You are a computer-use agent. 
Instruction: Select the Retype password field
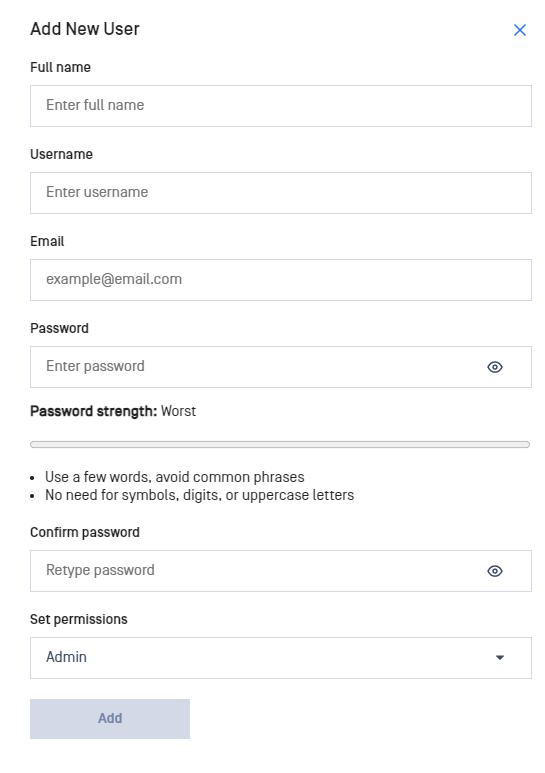256,571
